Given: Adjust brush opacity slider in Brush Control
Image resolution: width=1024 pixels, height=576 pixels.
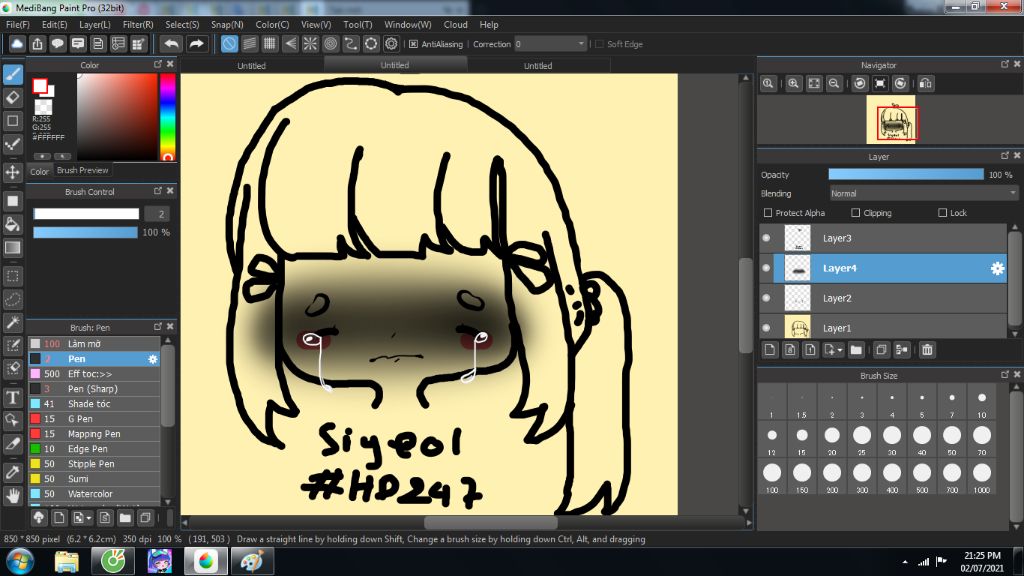Looking at the screenshot, I should point(86,232).
